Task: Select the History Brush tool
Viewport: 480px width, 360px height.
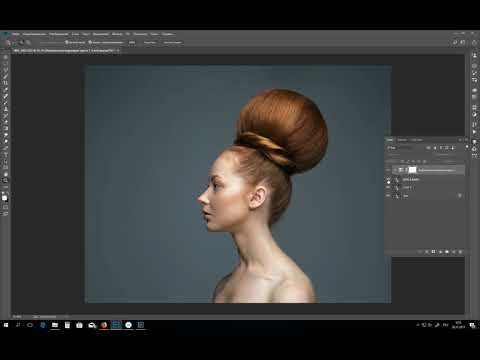Action: (x=6, y=116)
